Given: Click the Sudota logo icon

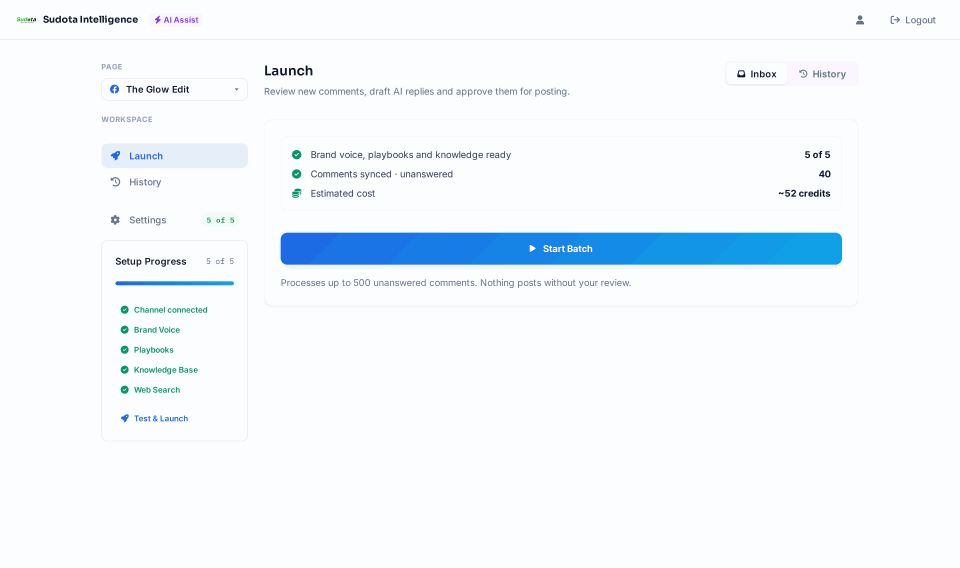Looking at the screenshot, I should [26, 20].
